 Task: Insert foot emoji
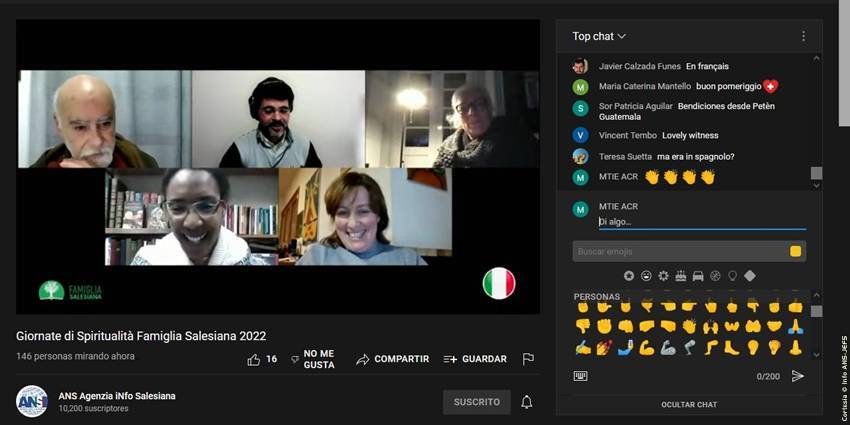coord(732,347)
